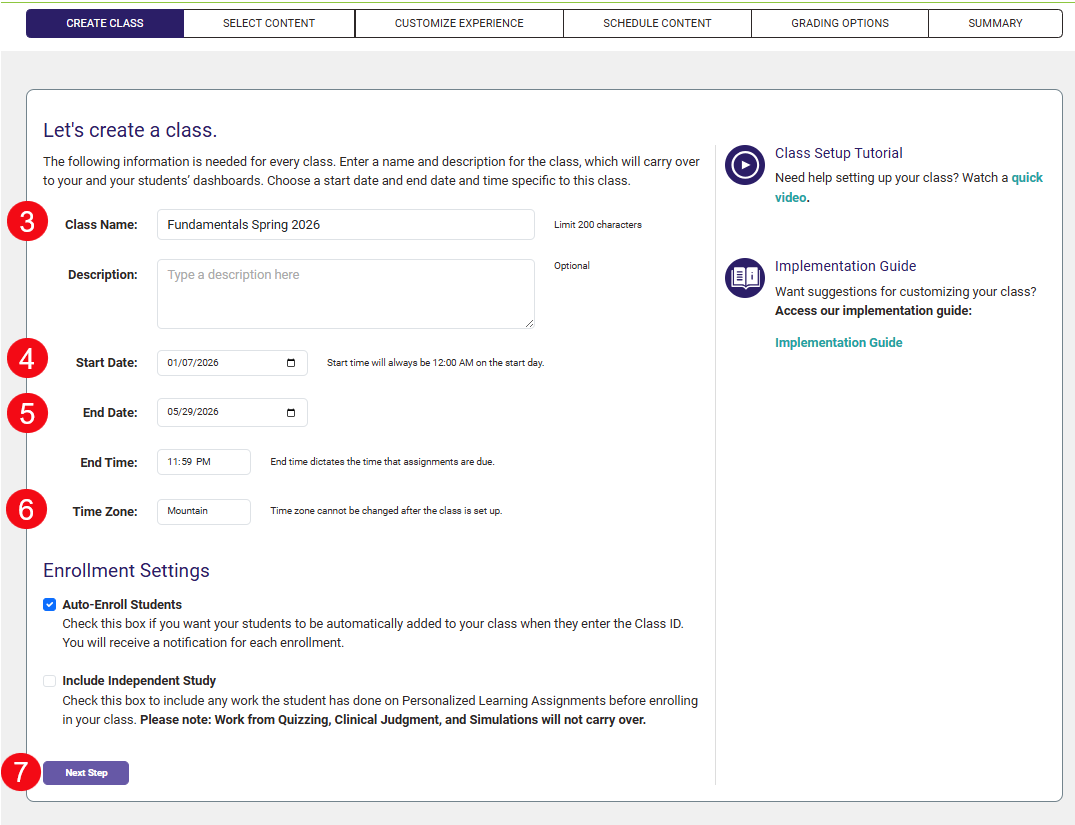
Task: Switch to the Select Content tab
Action: click(268, 22)
